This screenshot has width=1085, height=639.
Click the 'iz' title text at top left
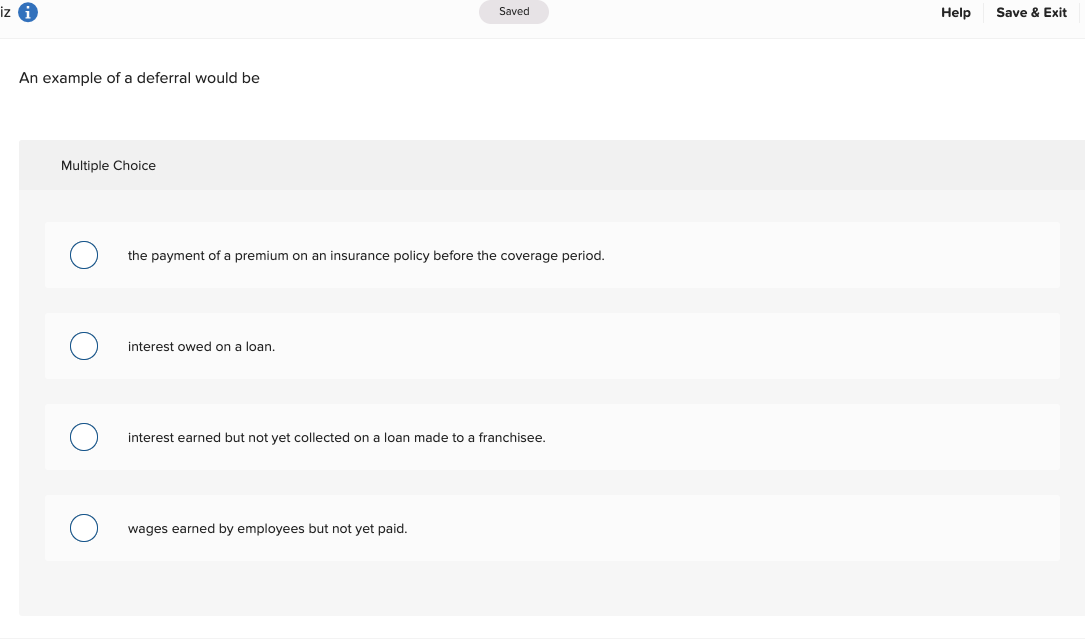[x=7, y=13]
